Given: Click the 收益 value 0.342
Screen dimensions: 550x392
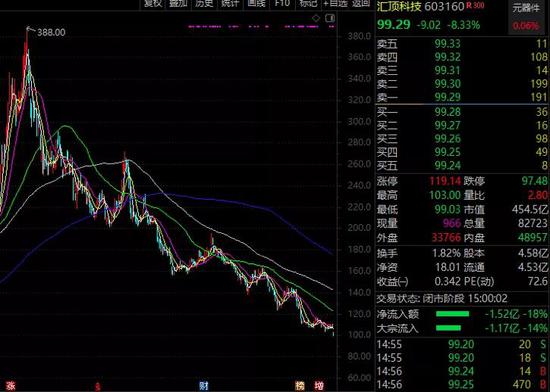Looking at the screenshot, I should pos(447,281).
